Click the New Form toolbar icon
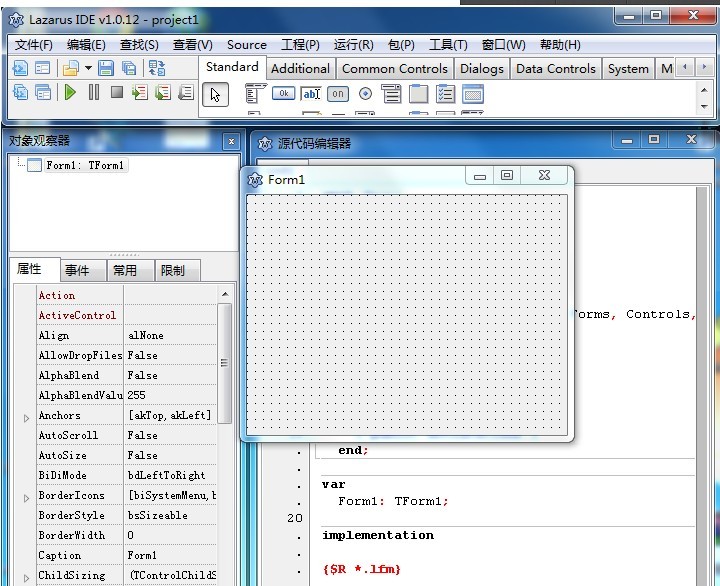The image size is (720, 586). point(43,68)
